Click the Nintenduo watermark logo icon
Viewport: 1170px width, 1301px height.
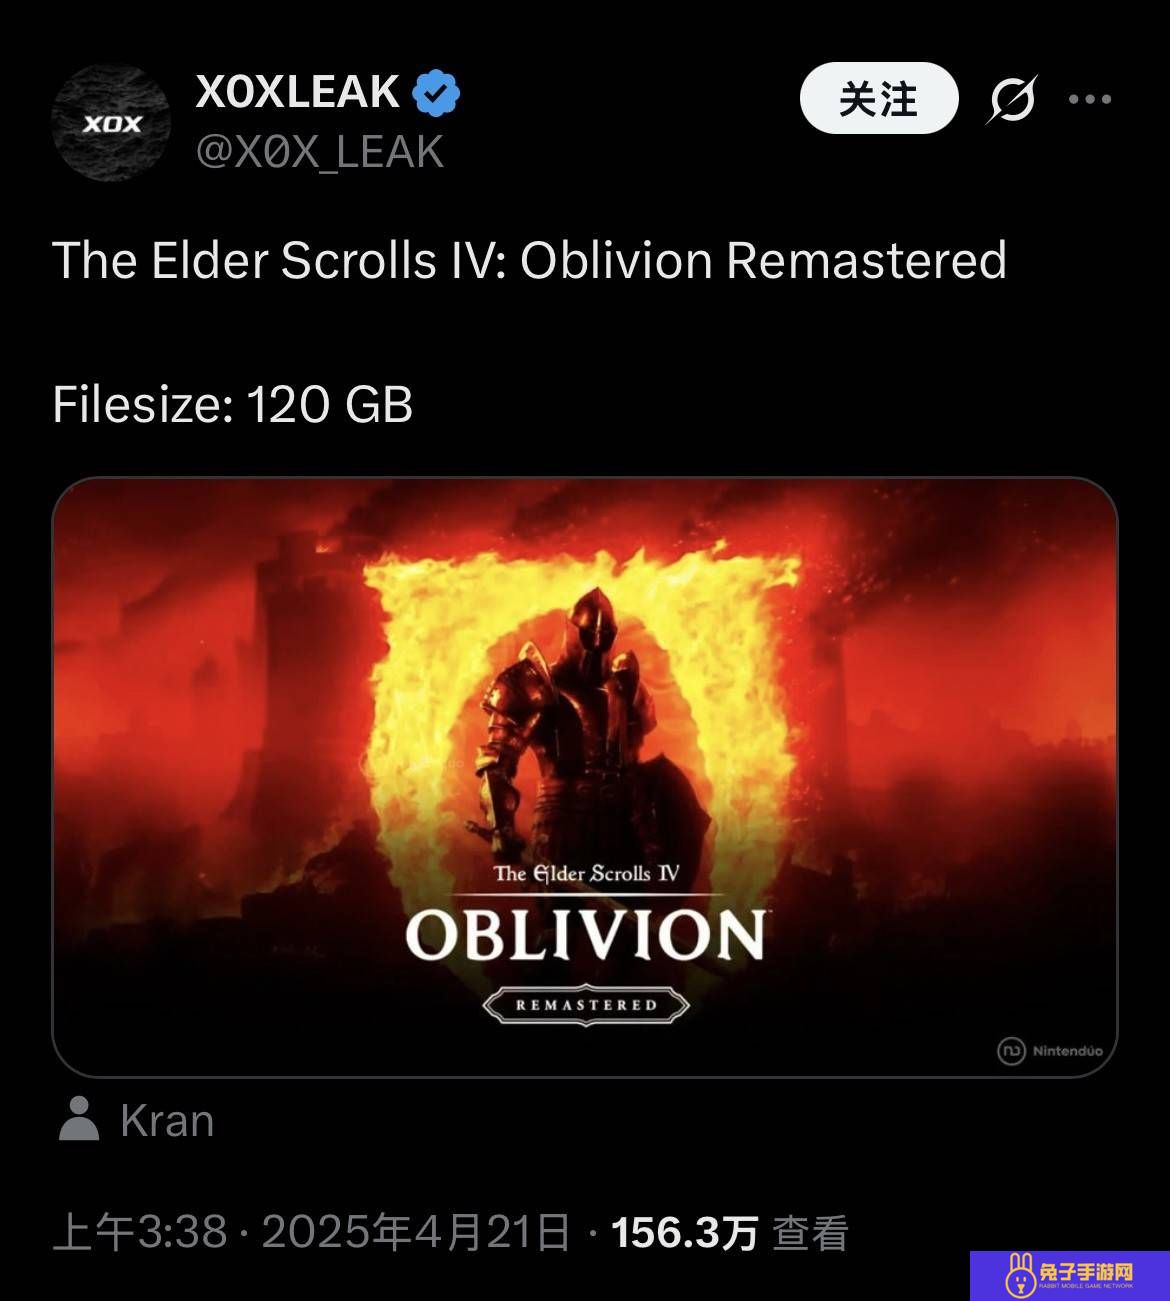pyautogui.click(x=1011, y=1051)
